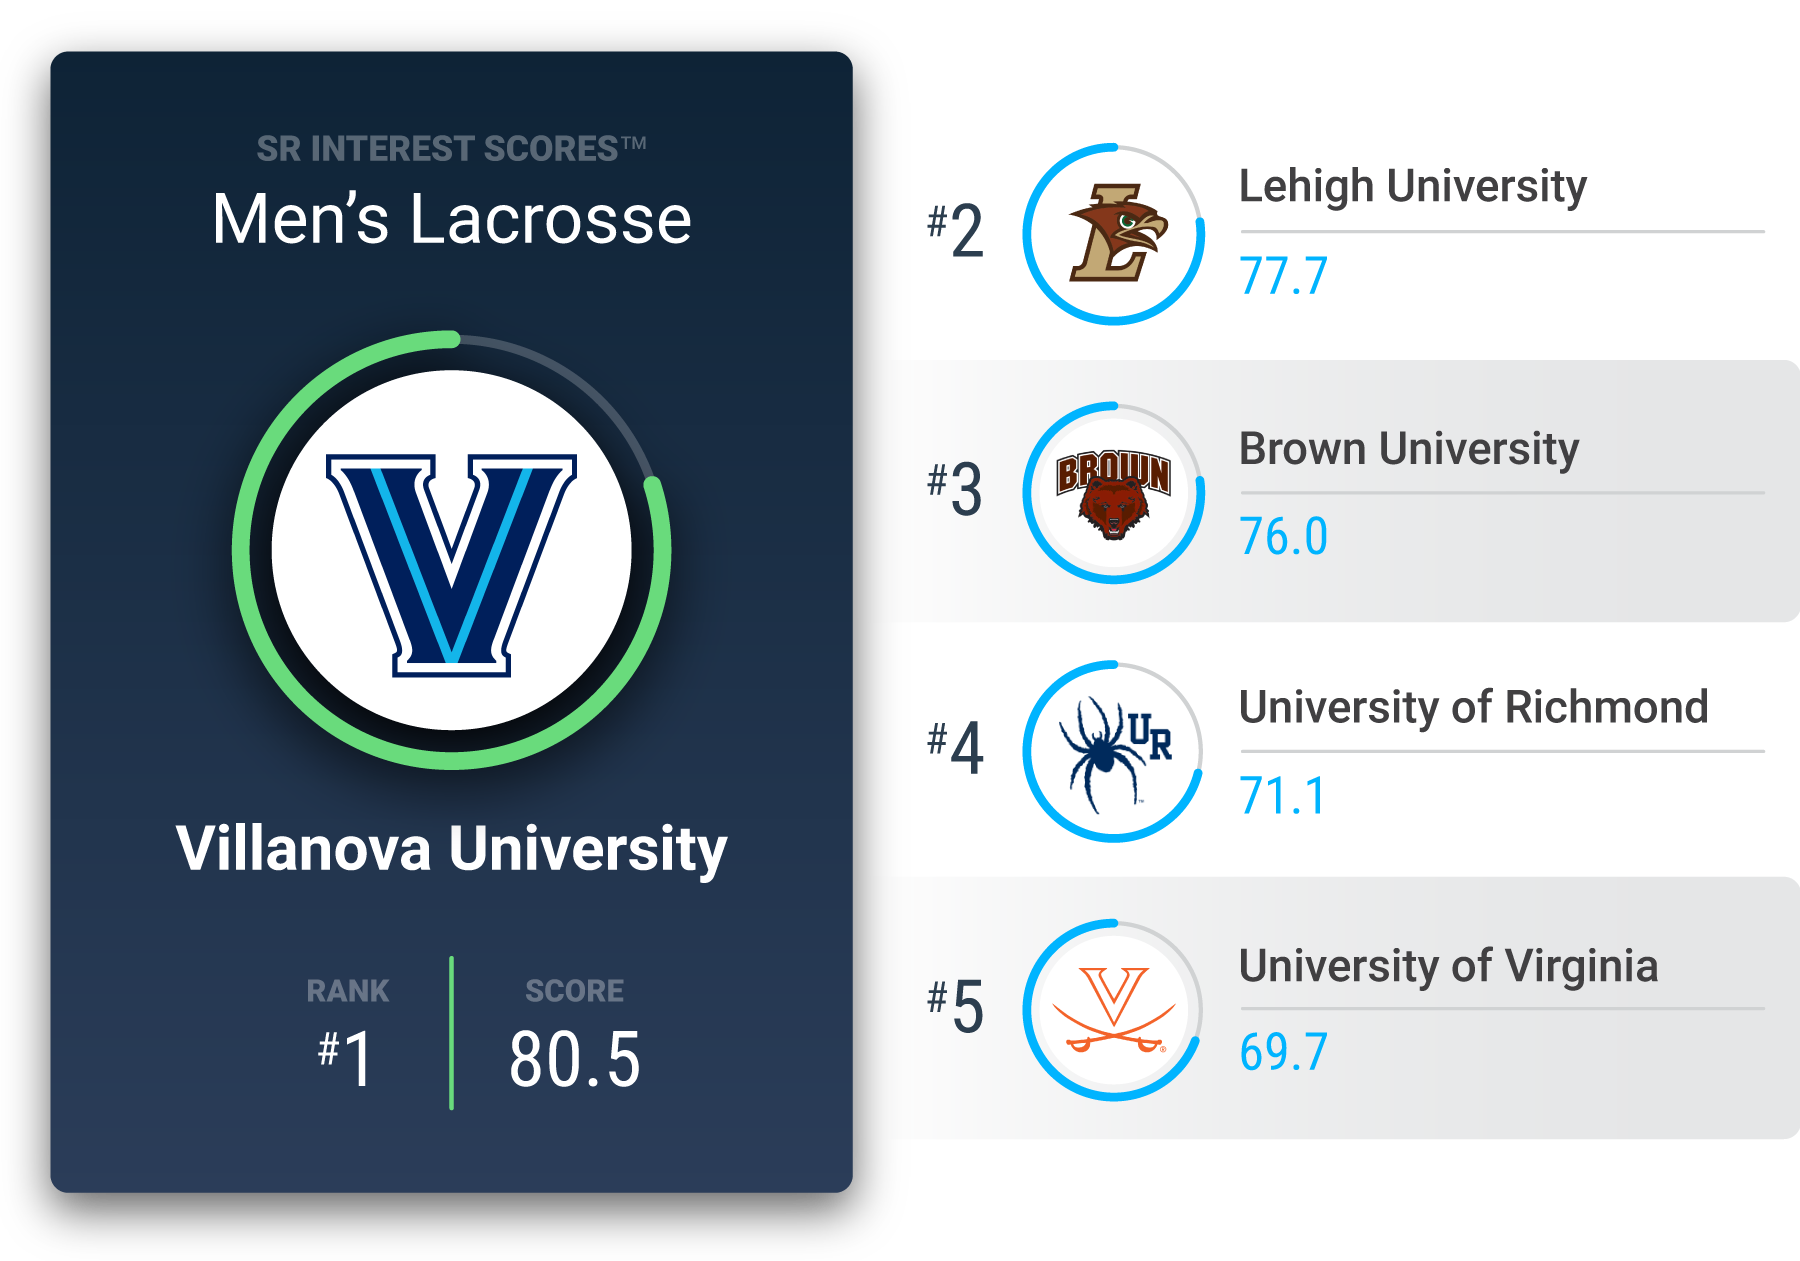Click Lehigh's 77.7 score

(1283, 277)
